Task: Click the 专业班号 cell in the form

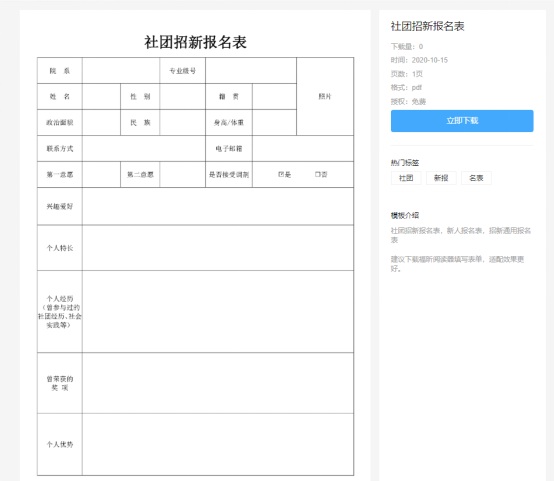Action: pos(182,71)
